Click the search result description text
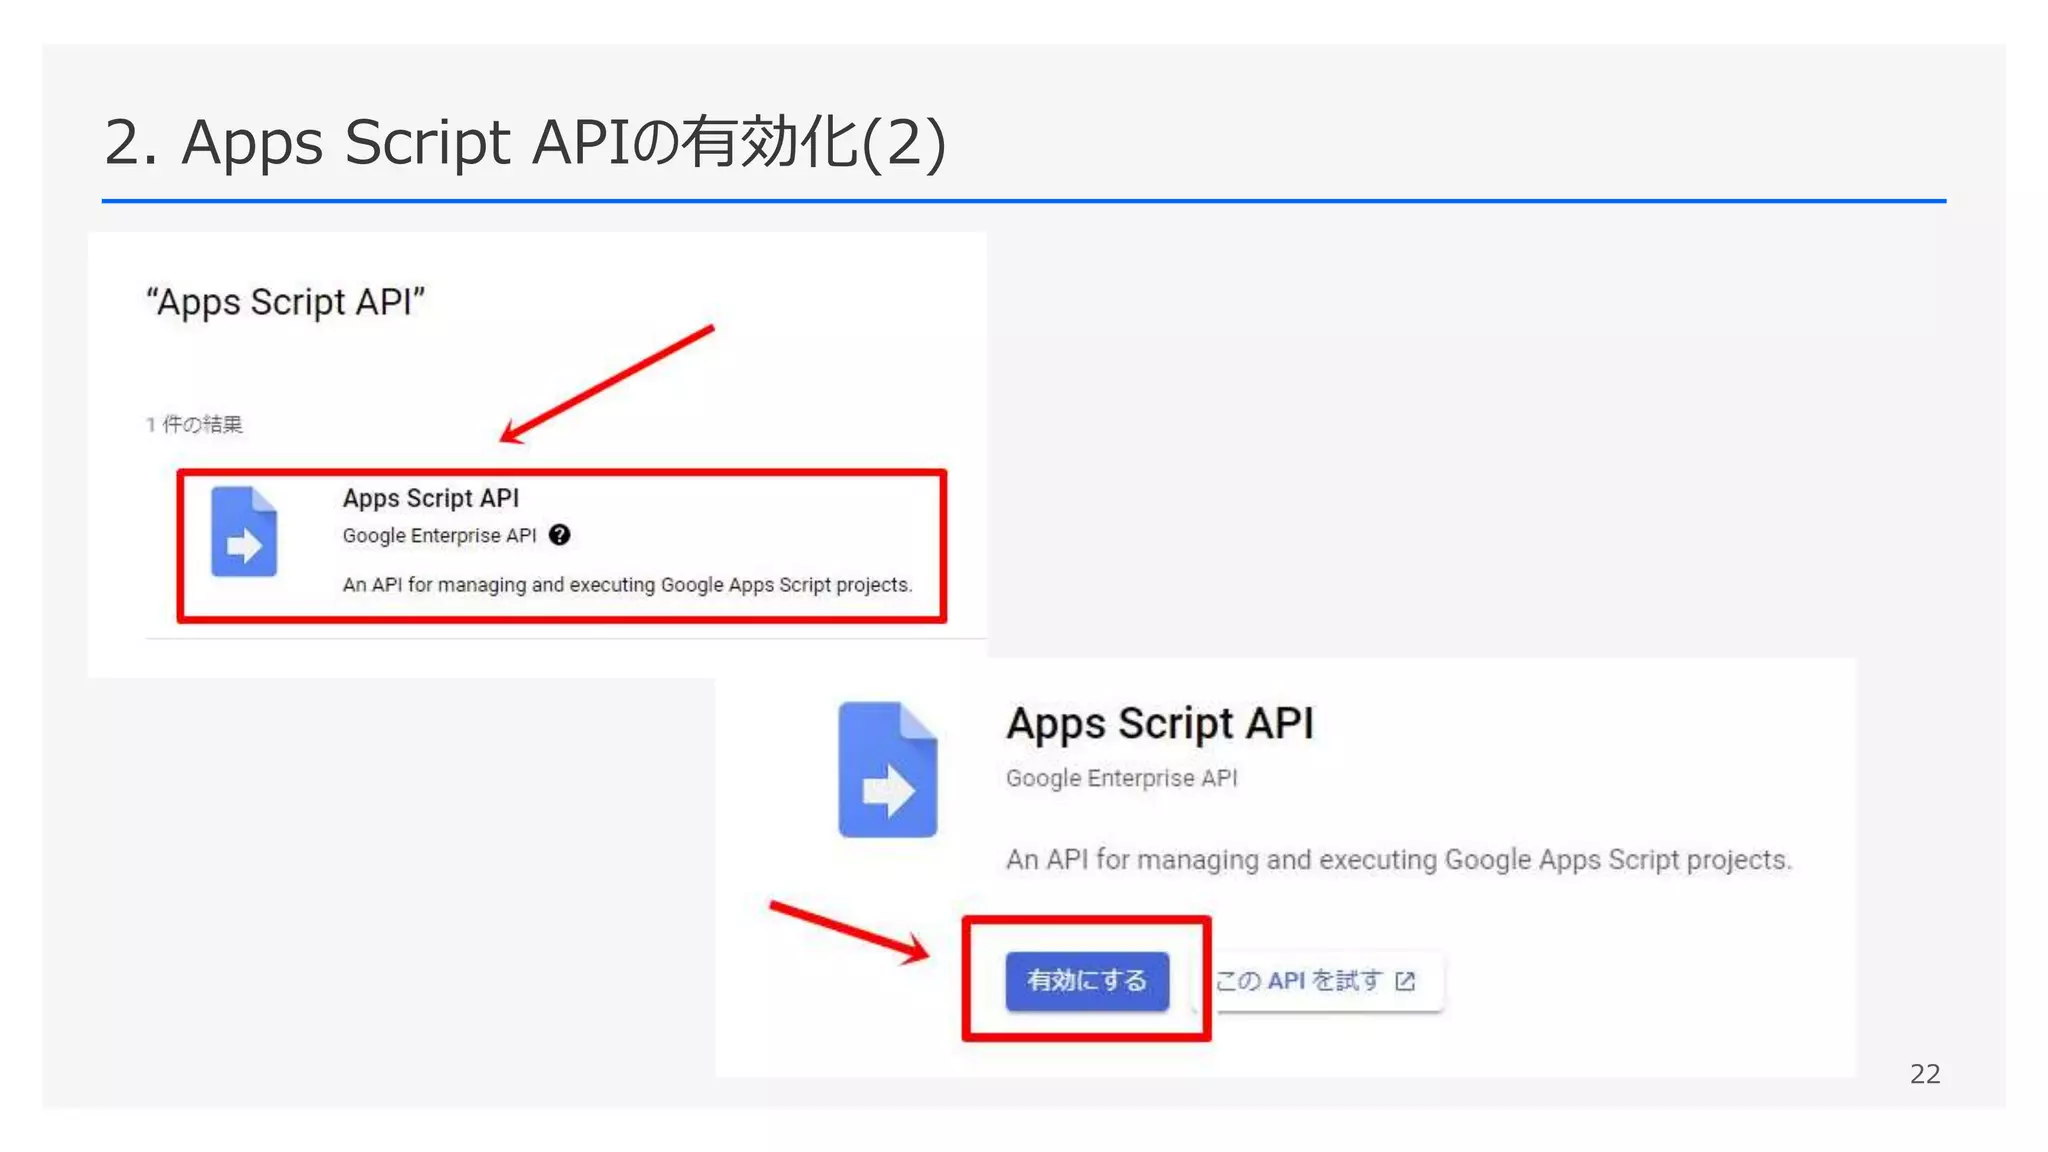The image size is (2048, 1152). [x=627, y=585]
